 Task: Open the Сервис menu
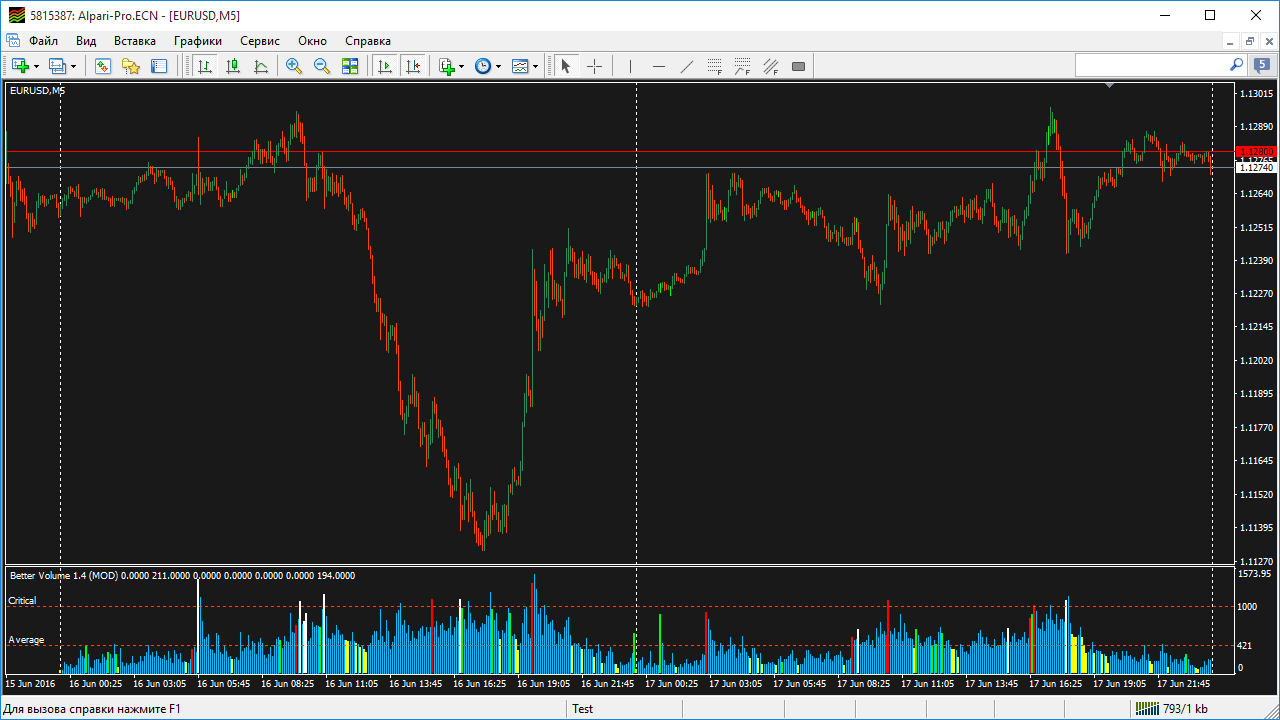click(x=260, y=41)
